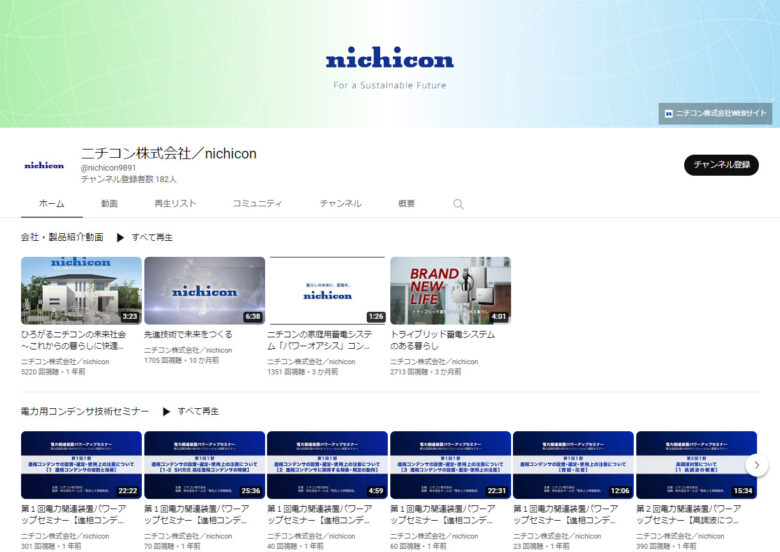
Task: Play the 22:22 seminar video thumbnail
Action: (82, 465)
